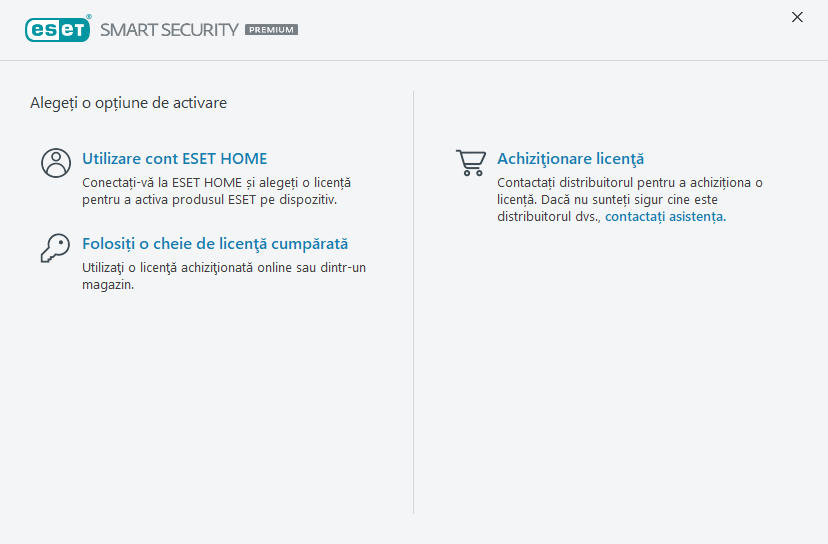Select Folosiți o cheie de licență cumpărată
This screenshot has width=828, height=544.
[x=215, y=244]
